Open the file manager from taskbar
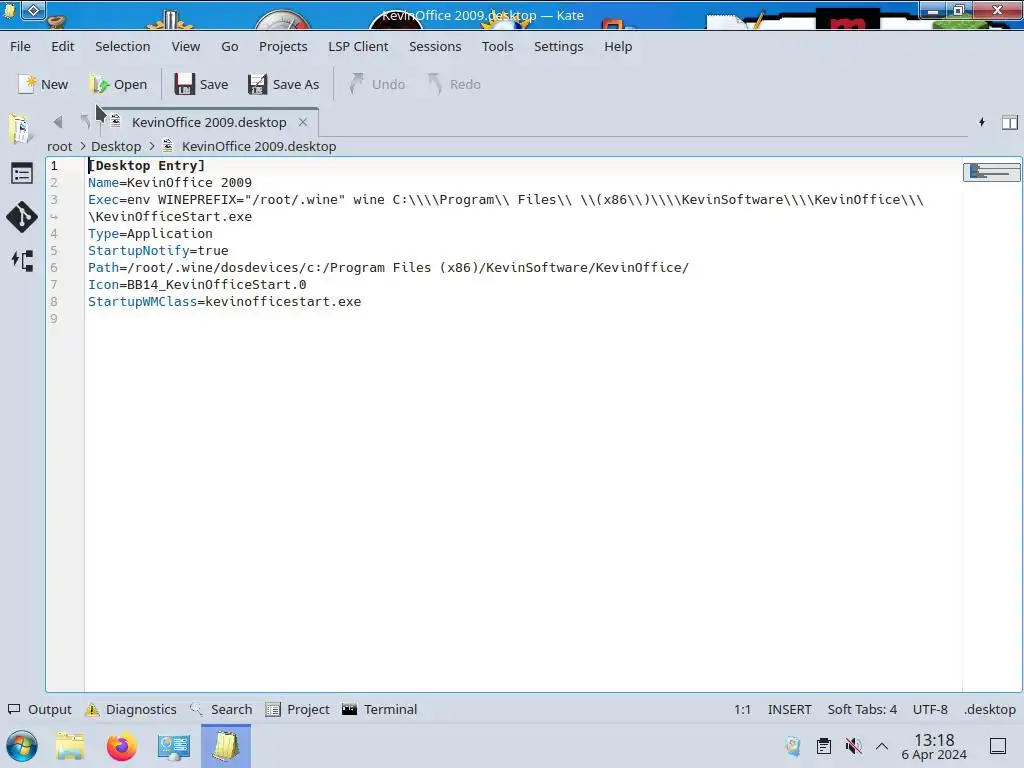Screen dimensions: 1024x768 pos(70,746)
